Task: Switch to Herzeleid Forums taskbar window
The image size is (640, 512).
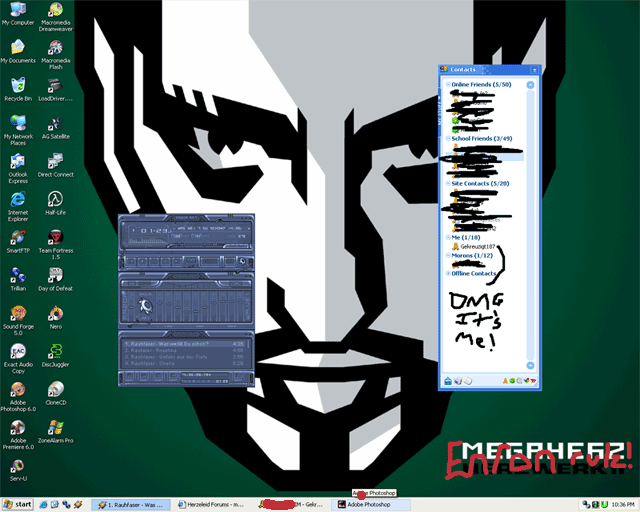Action: [211, 505]
